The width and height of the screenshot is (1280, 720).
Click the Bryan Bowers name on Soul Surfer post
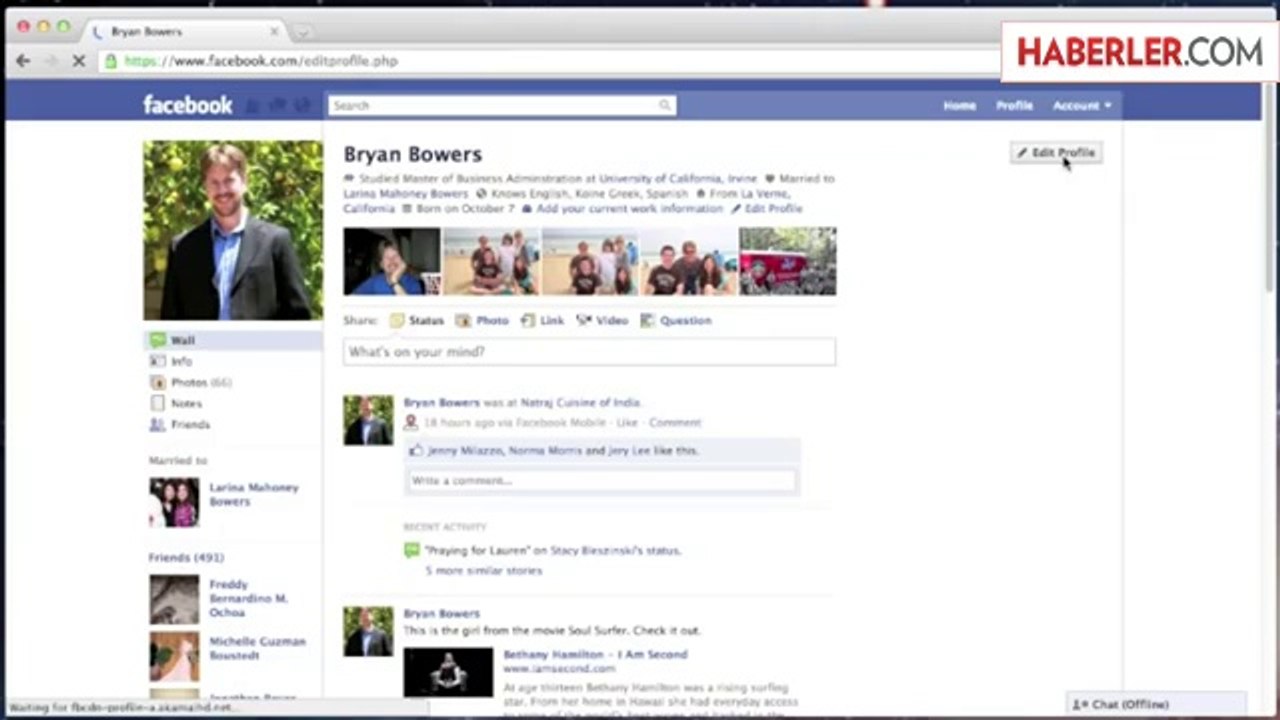[442, 614]
